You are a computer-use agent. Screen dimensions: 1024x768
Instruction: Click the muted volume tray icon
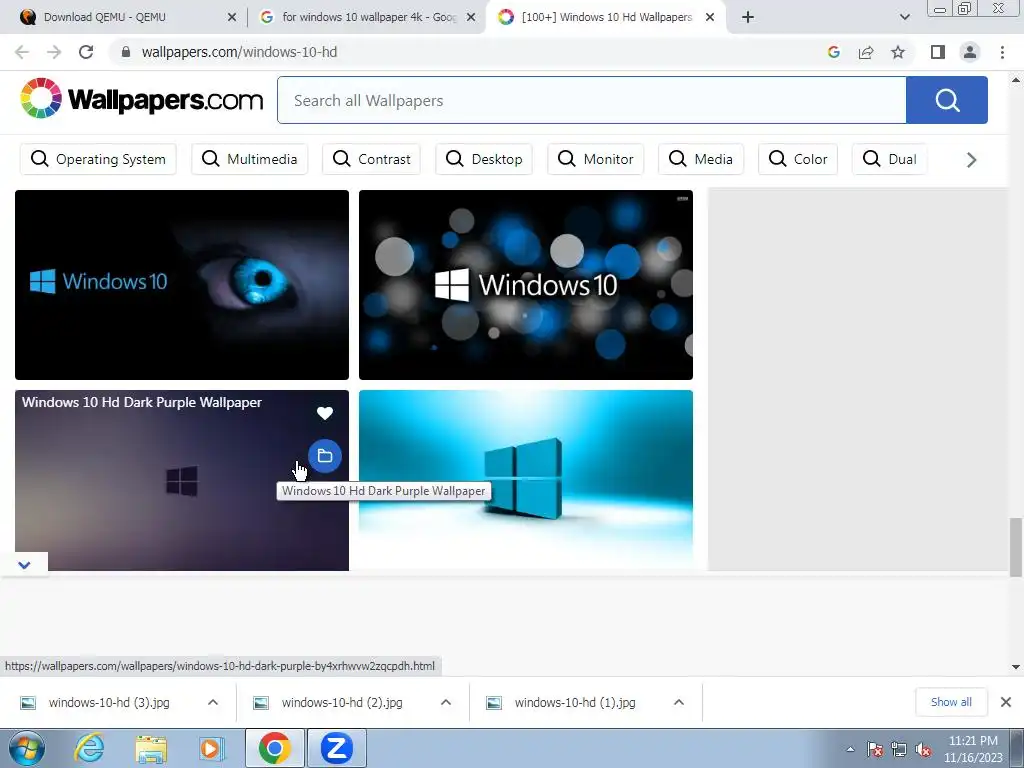[923, 749]
